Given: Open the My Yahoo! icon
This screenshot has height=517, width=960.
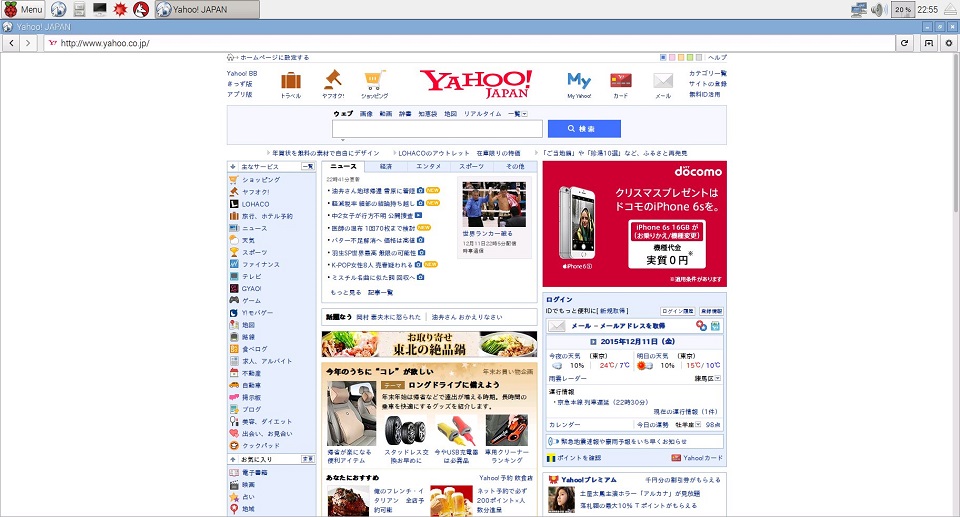Looking at the screenshot, I should click(579, 85).
